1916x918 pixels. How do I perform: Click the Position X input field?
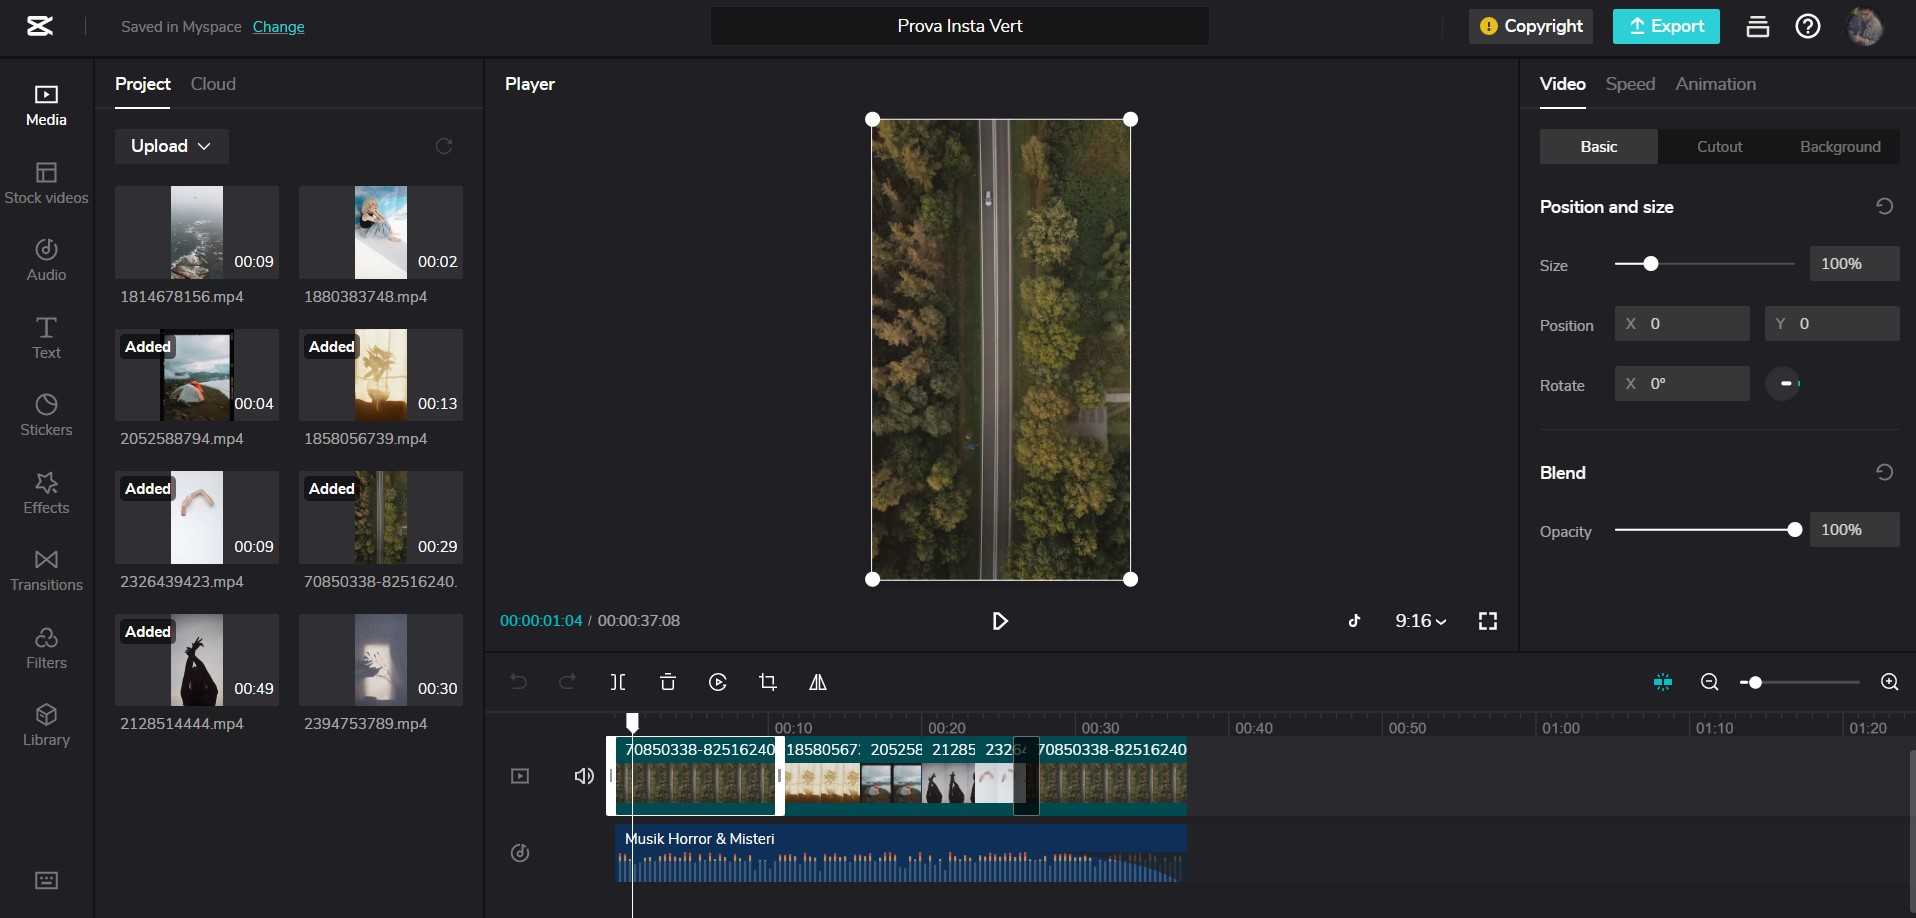point(1682,324)
